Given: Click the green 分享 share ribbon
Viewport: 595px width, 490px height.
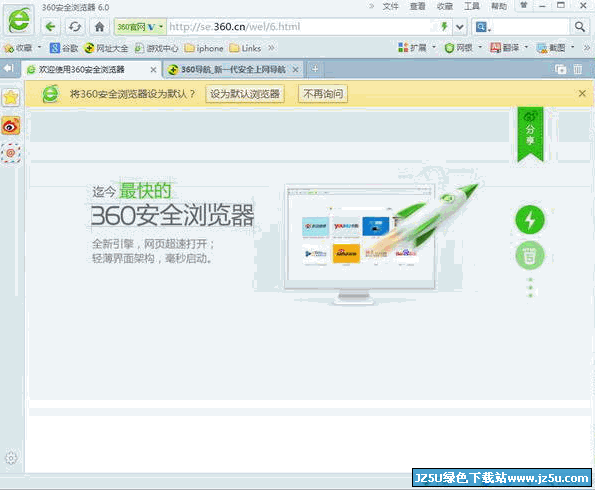Looking at the screenshot, I should click(x=530, y=134).
